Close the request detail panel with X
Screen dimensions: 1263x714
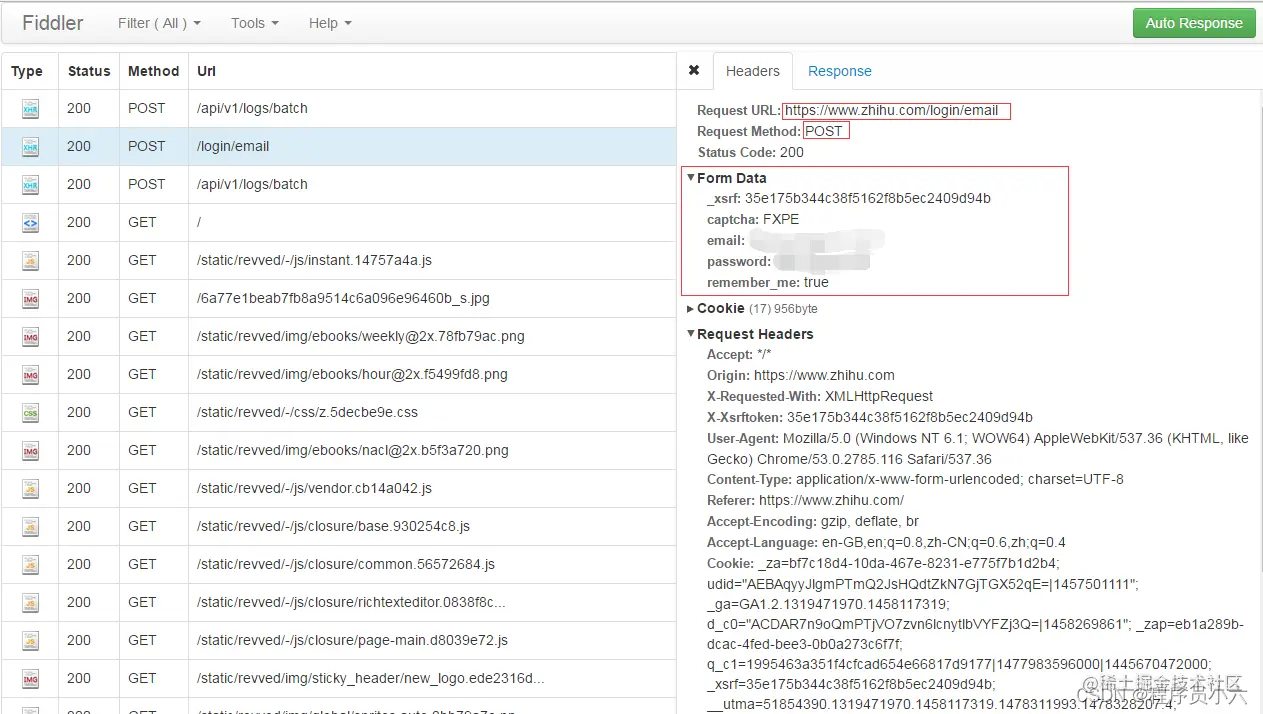pos(694,71)
